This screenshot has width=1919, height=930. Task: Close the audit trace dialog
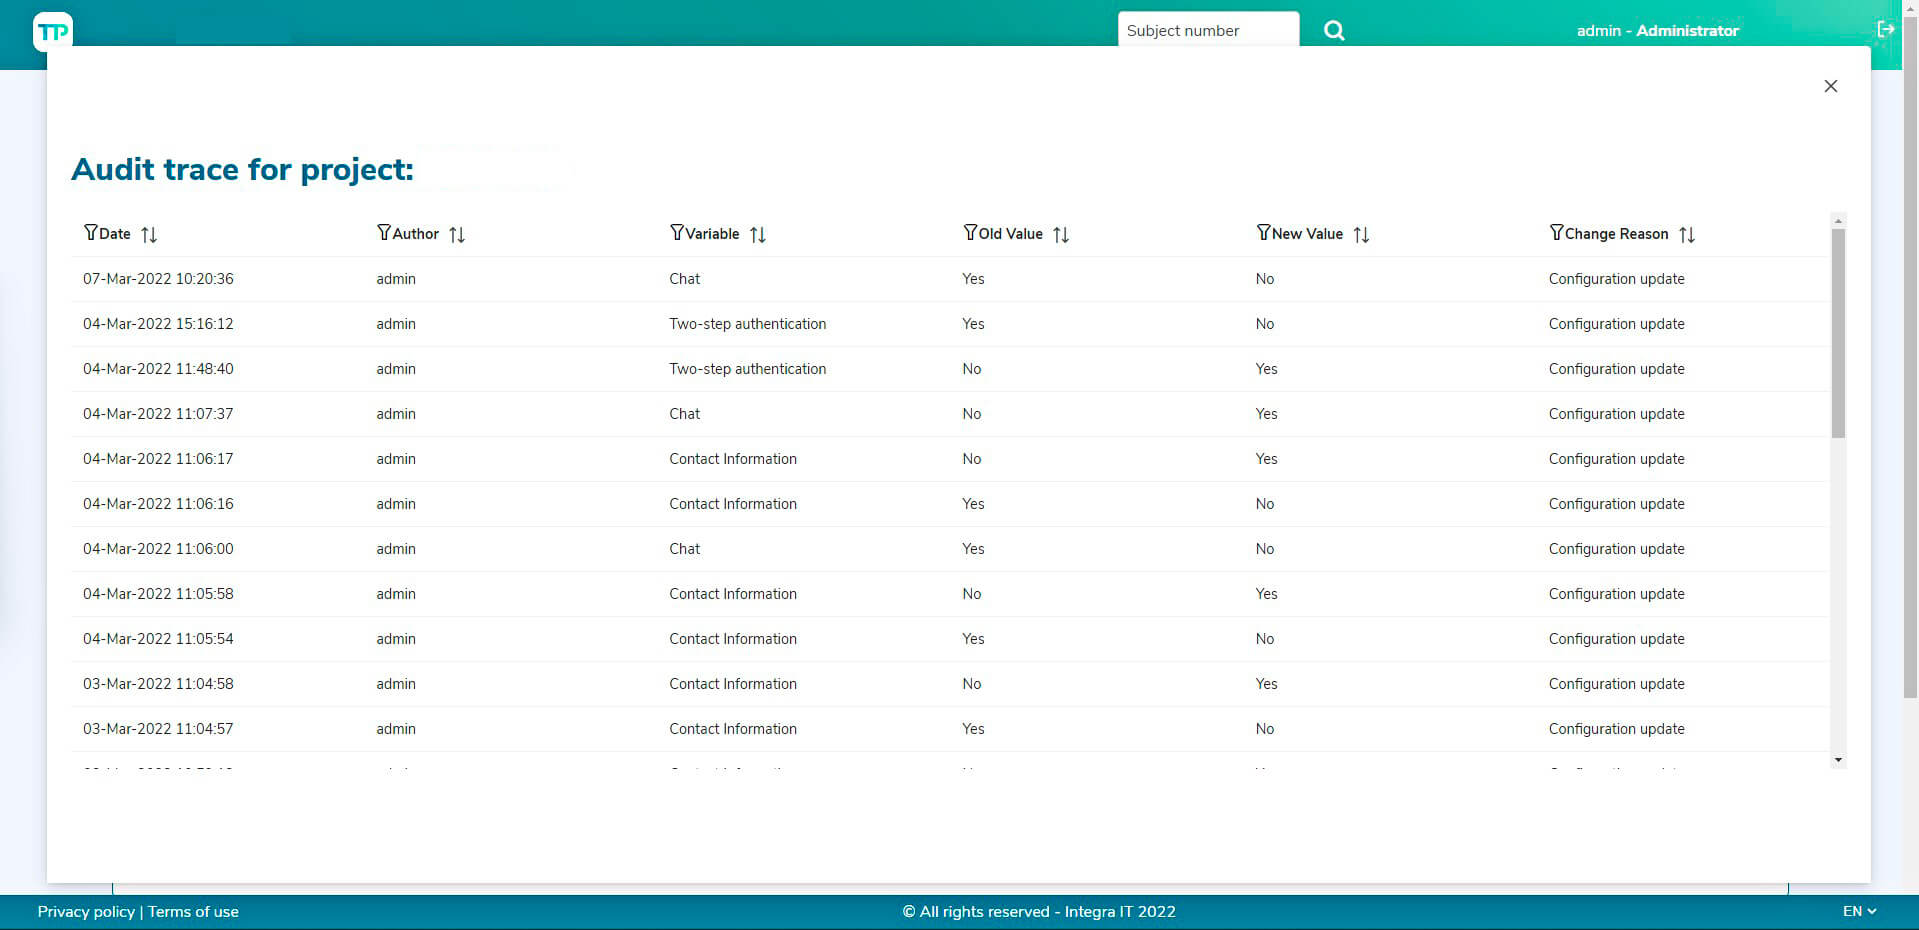coord(1830,86)
